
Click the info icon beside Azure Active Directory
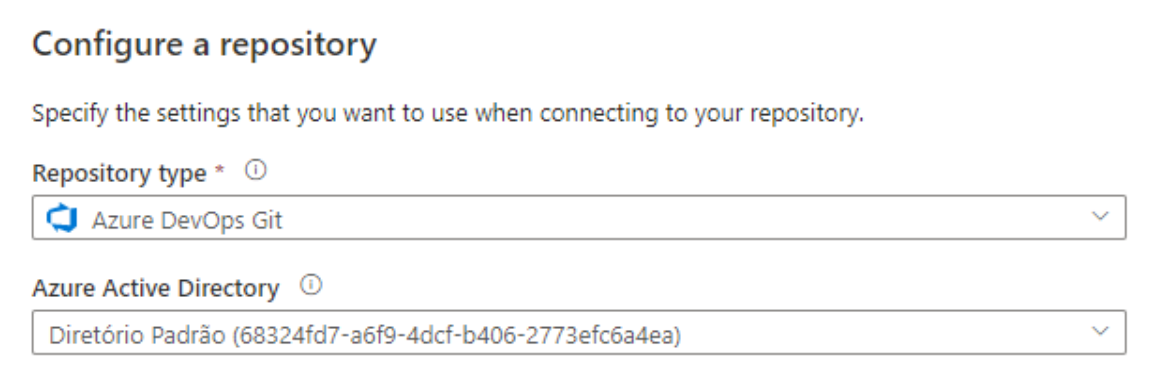pos(312,285)
